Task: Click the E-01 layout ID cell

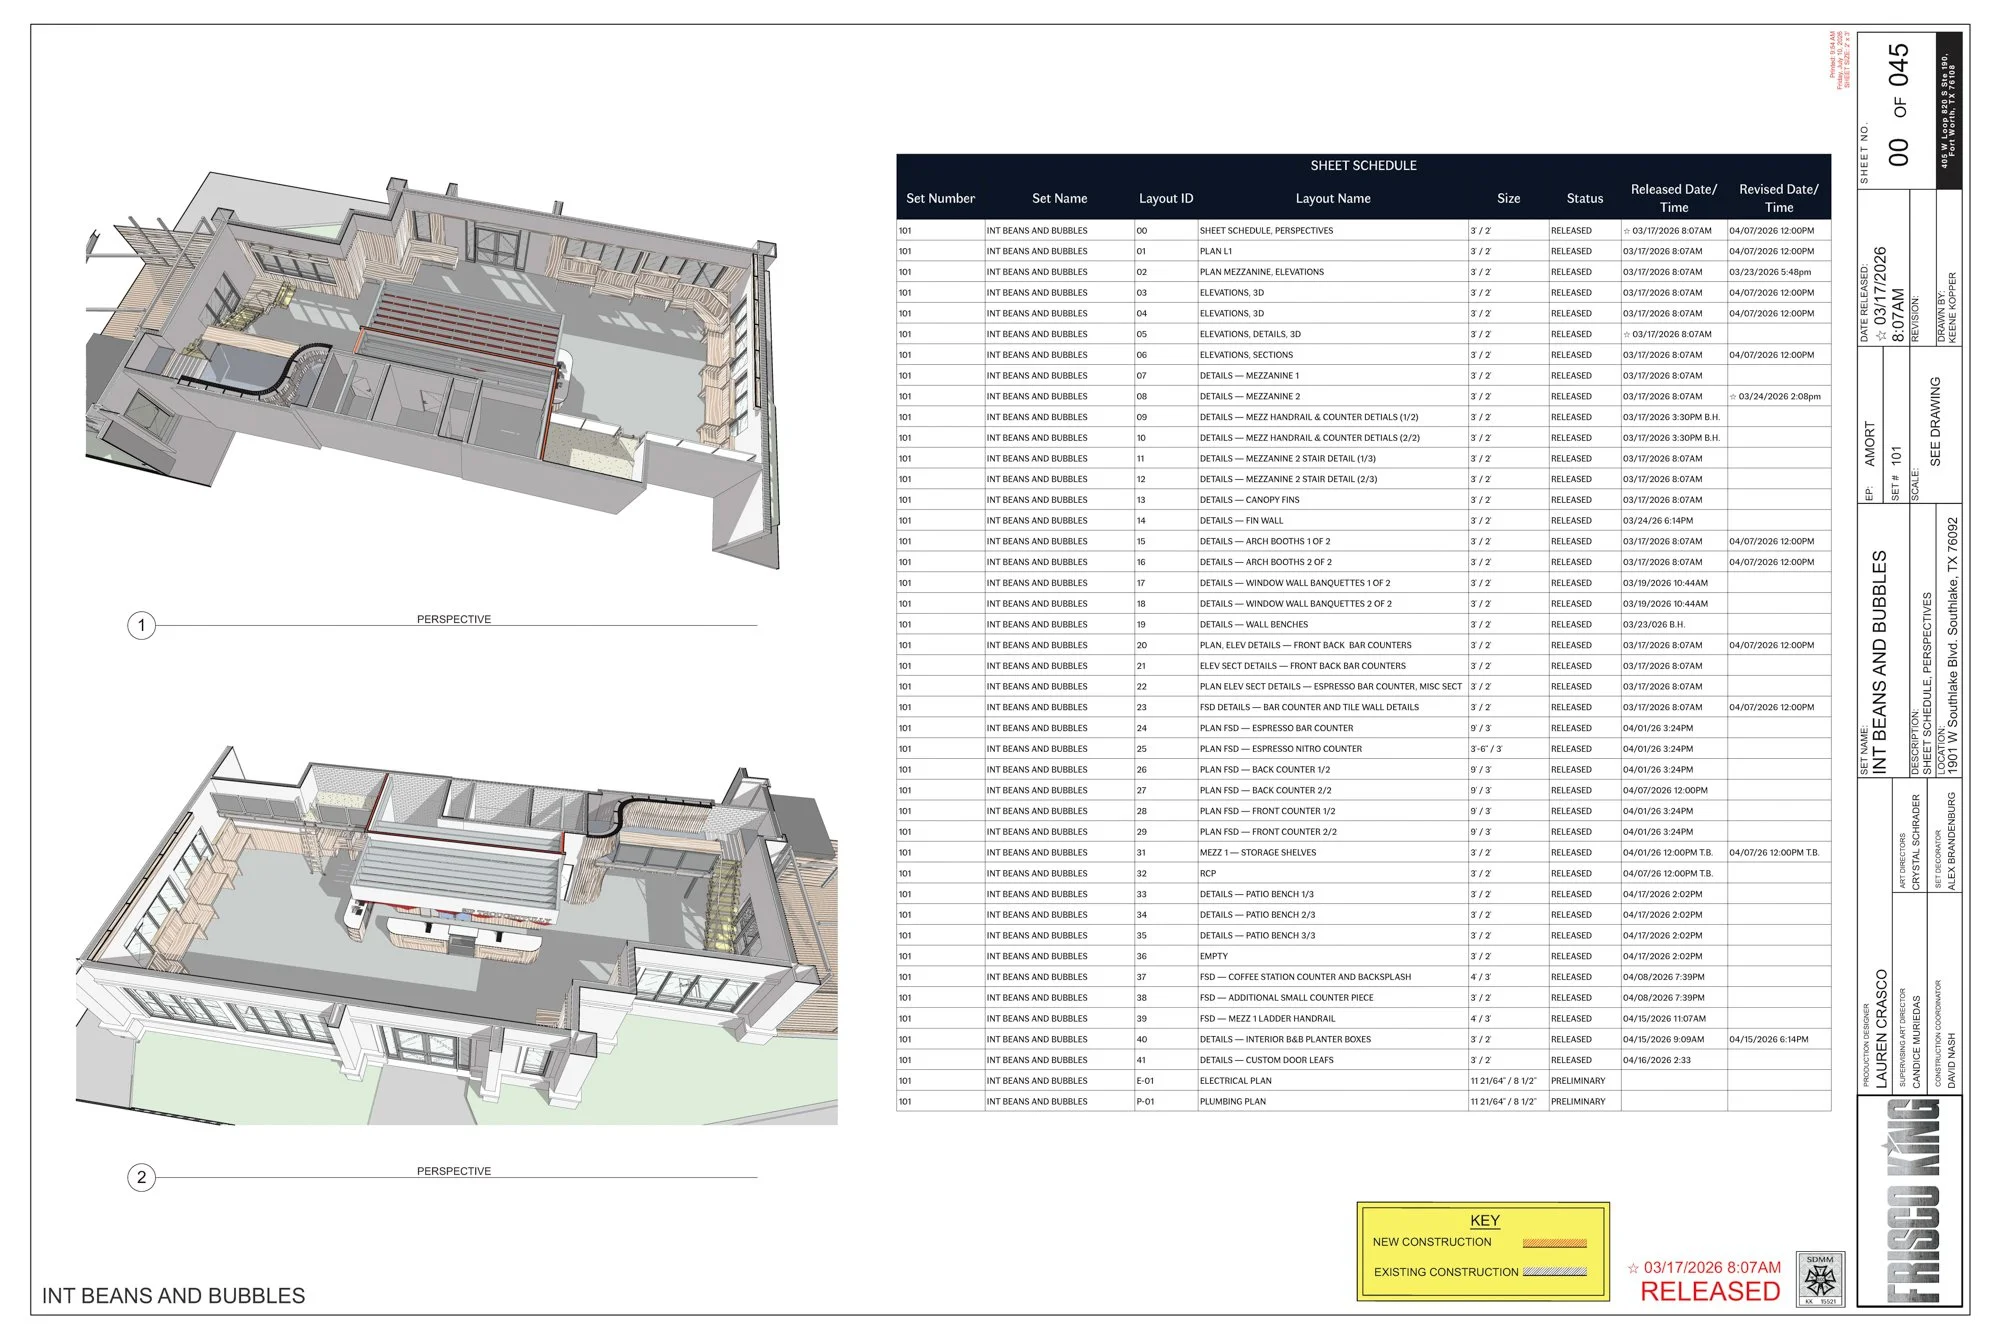Action: click(1166, 1080)
